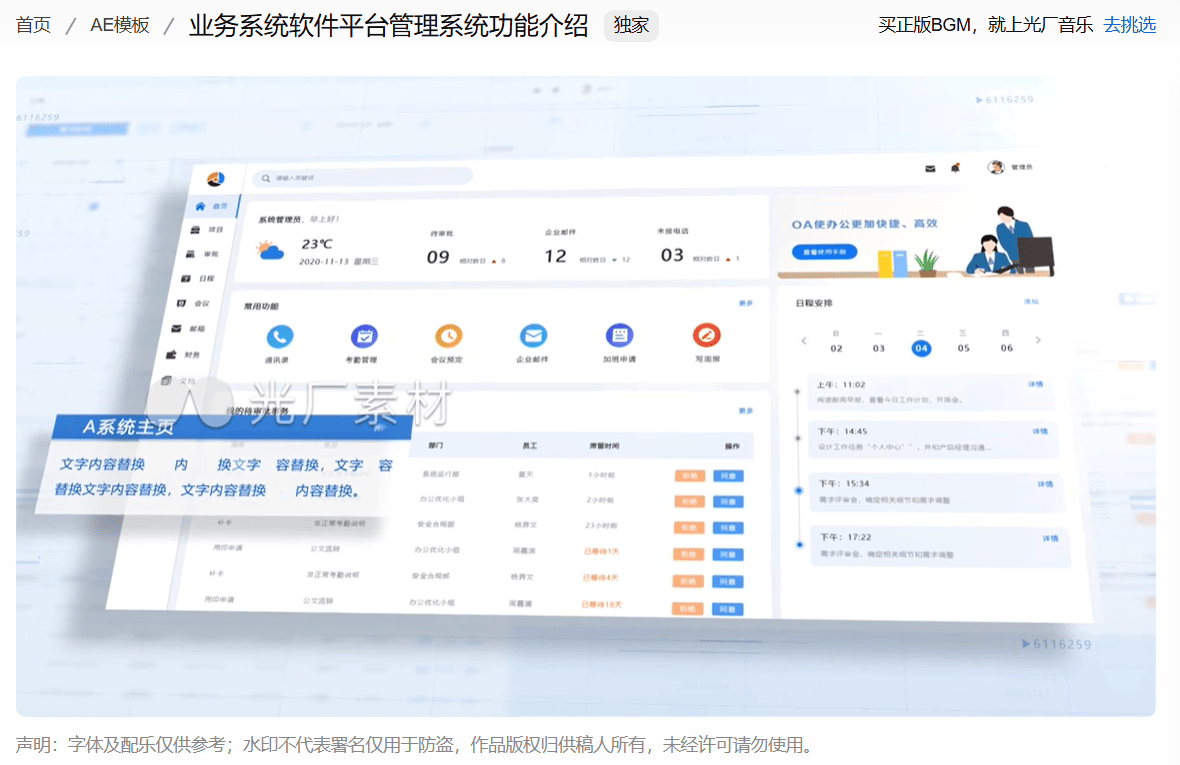The width and height of the screenshot is (1180, 765).
Task: Click the 会议预定 clock icon
Action: [x=448, y=336]
